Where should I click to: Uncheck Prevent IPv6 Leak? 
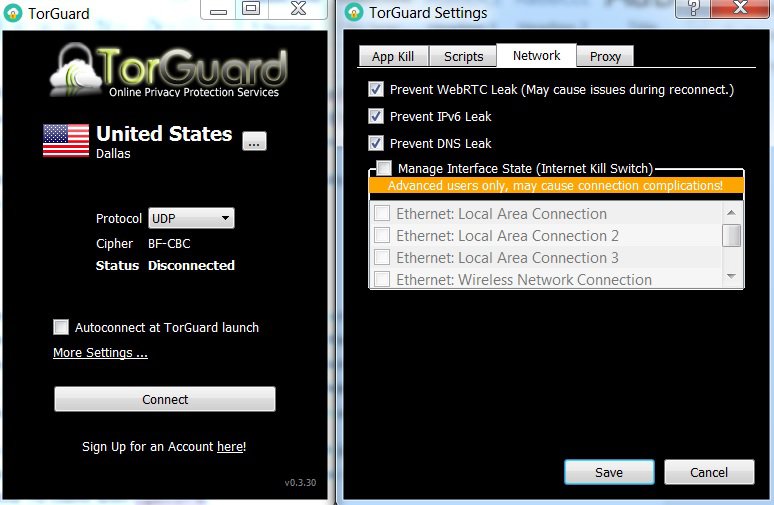coord(376,117)
